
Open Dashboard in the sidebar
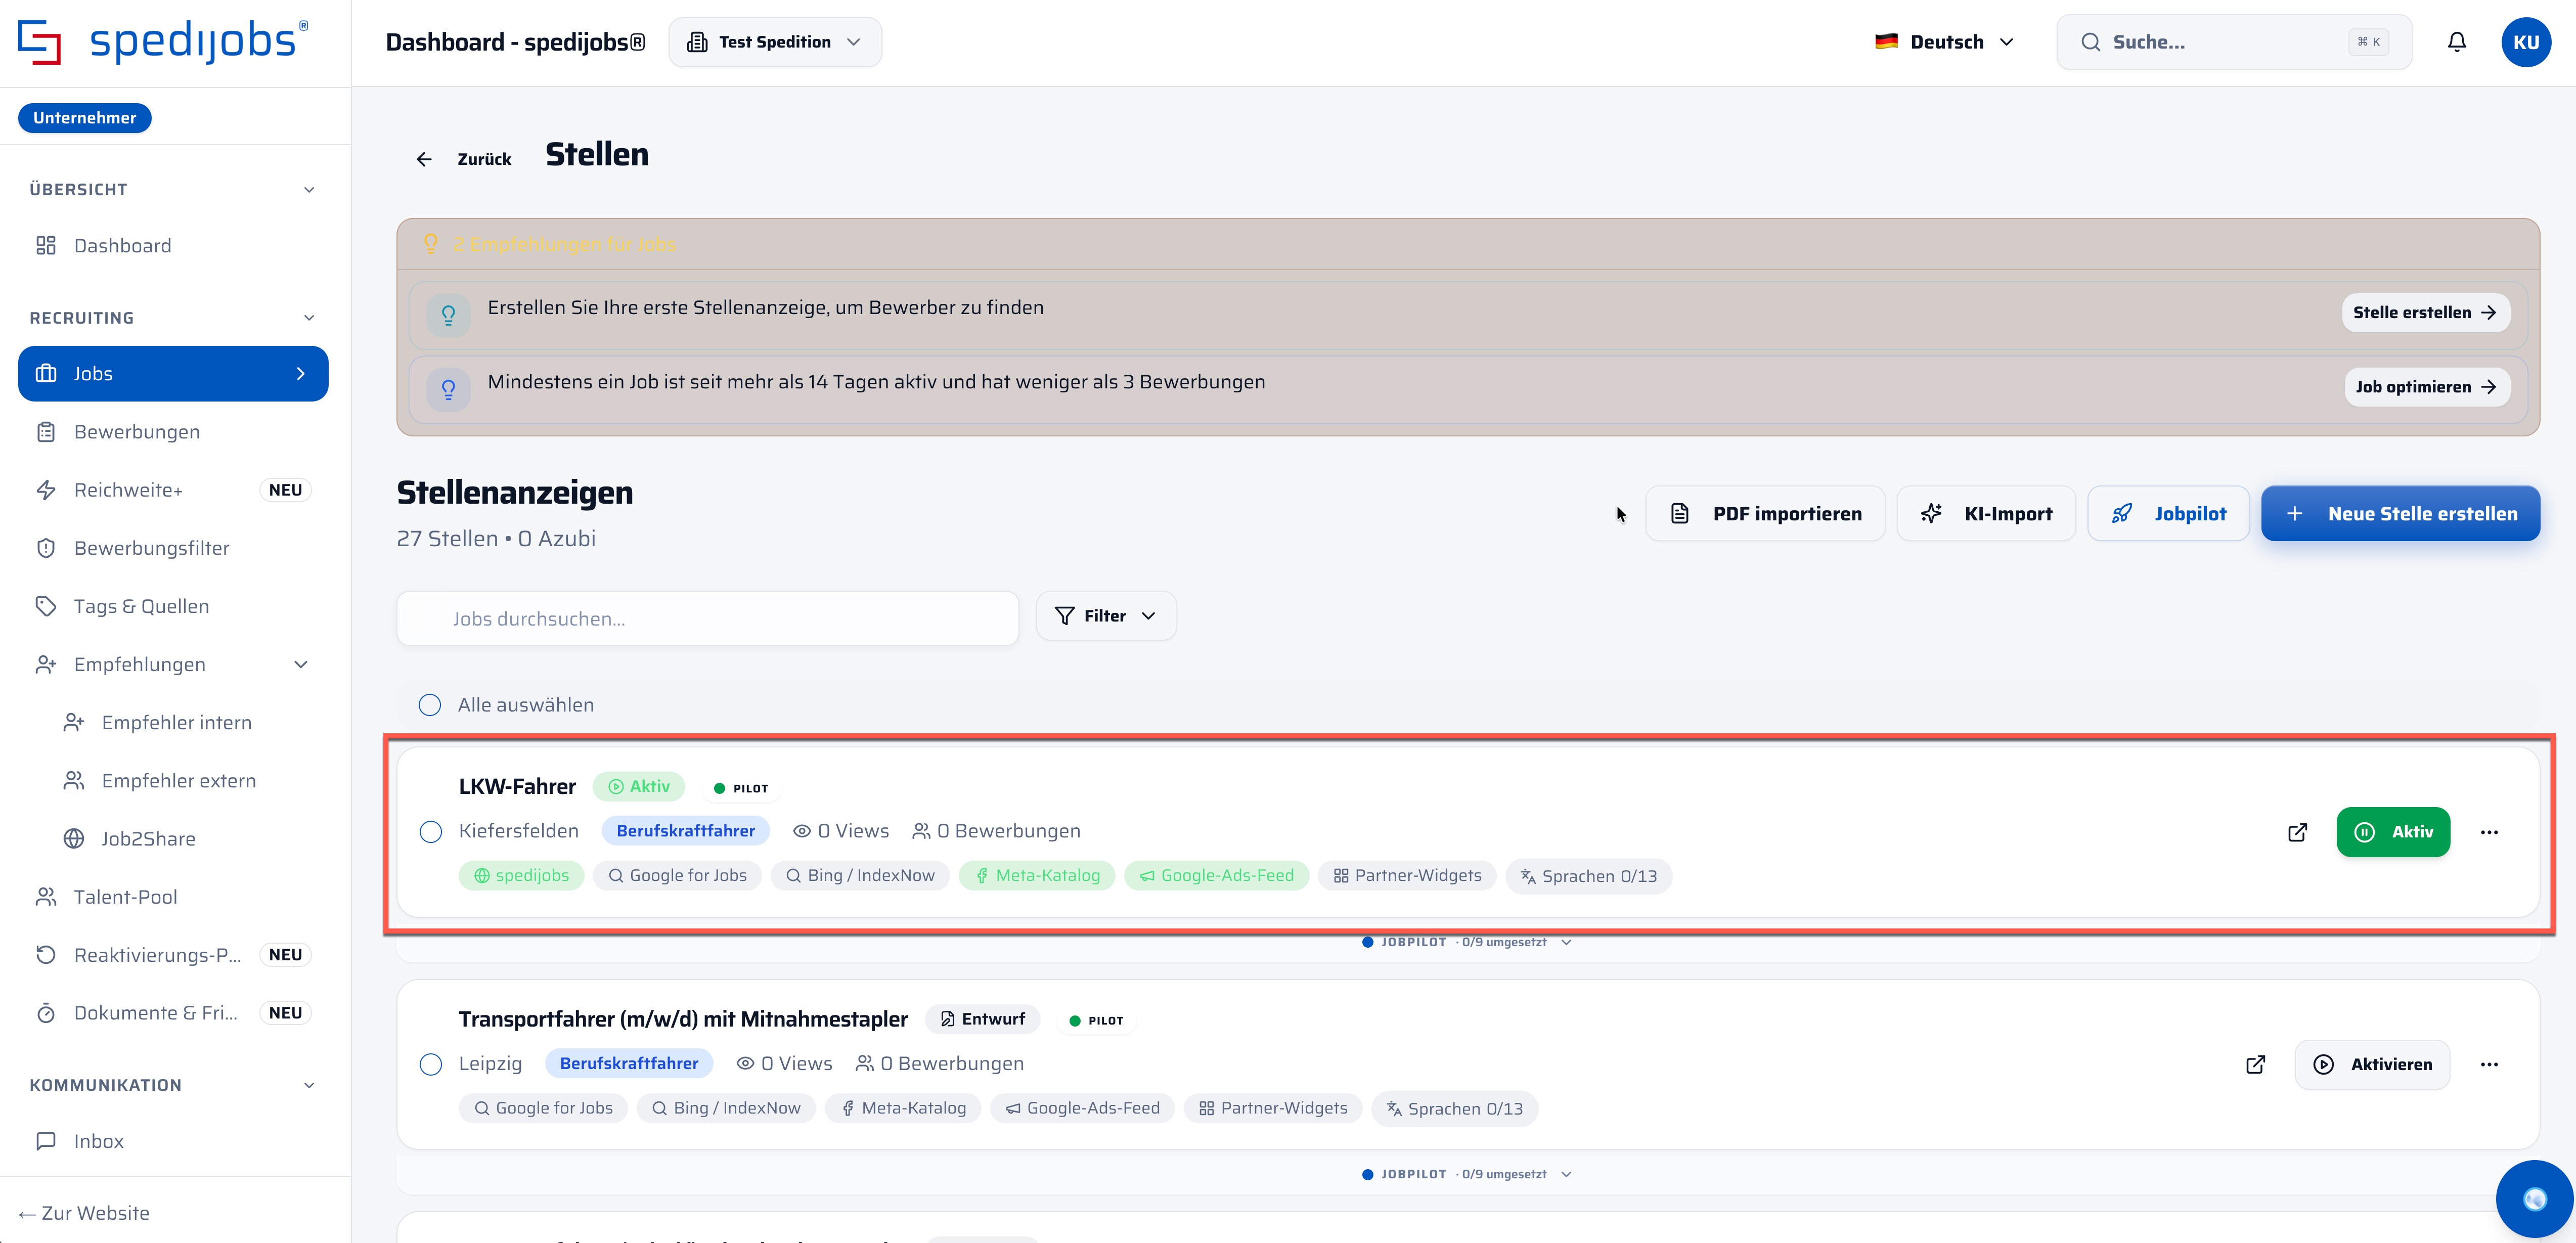click(x=173, y=246)
